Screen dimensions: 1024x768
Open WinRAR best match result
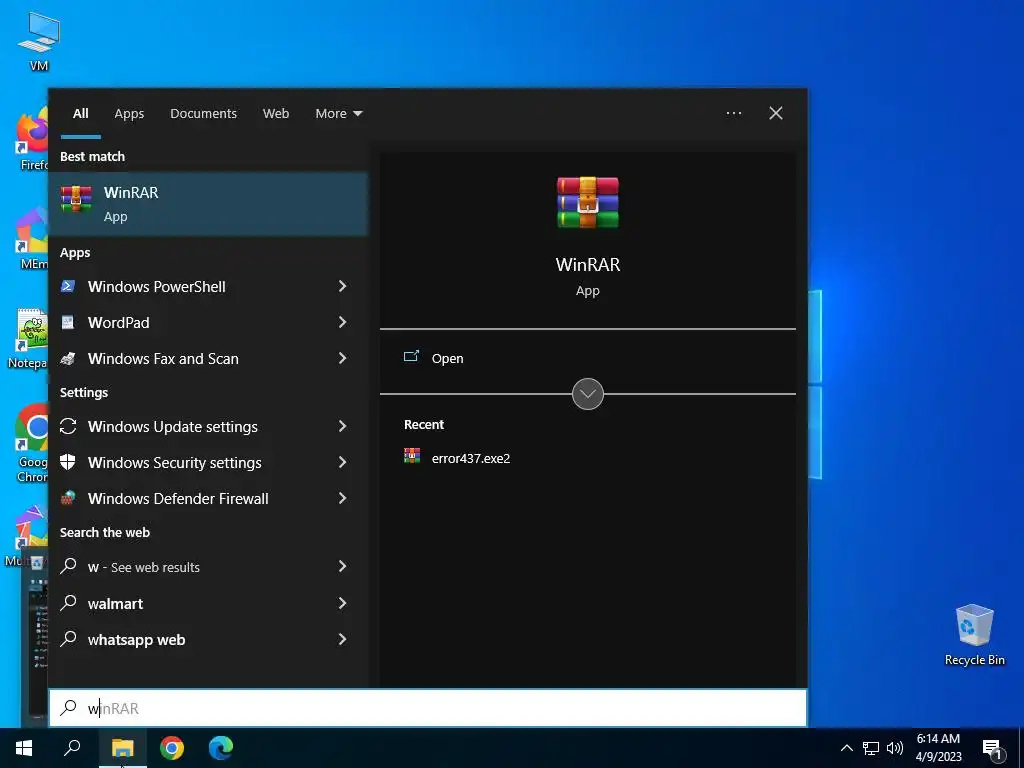click(x=208, y=204)
